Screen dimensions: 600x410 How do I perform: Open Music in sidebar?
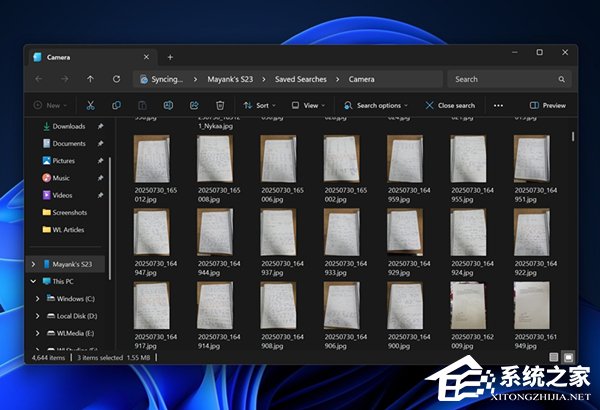click(x=61, y=178)
